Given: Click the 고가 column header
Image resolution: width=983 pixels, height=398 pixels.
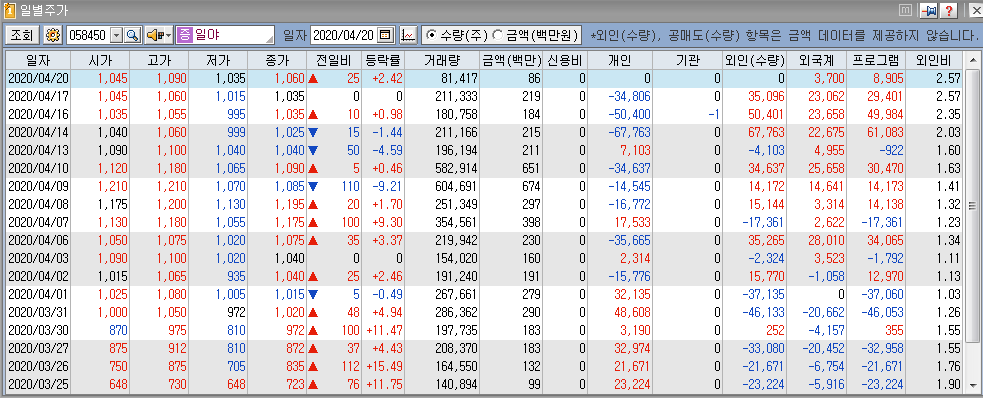Looking at the screenshot, I should pyautogui.click(x=159, y=61).
